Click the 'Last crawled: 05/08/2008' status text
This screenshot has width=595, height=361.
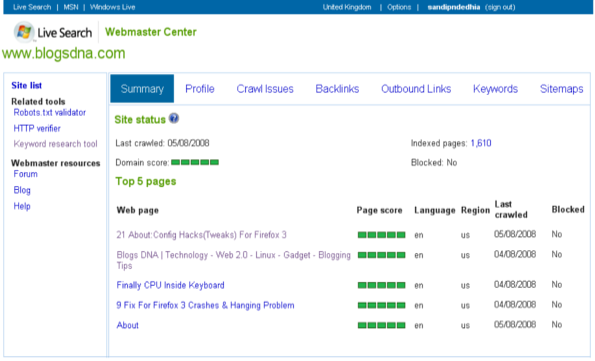162,143
